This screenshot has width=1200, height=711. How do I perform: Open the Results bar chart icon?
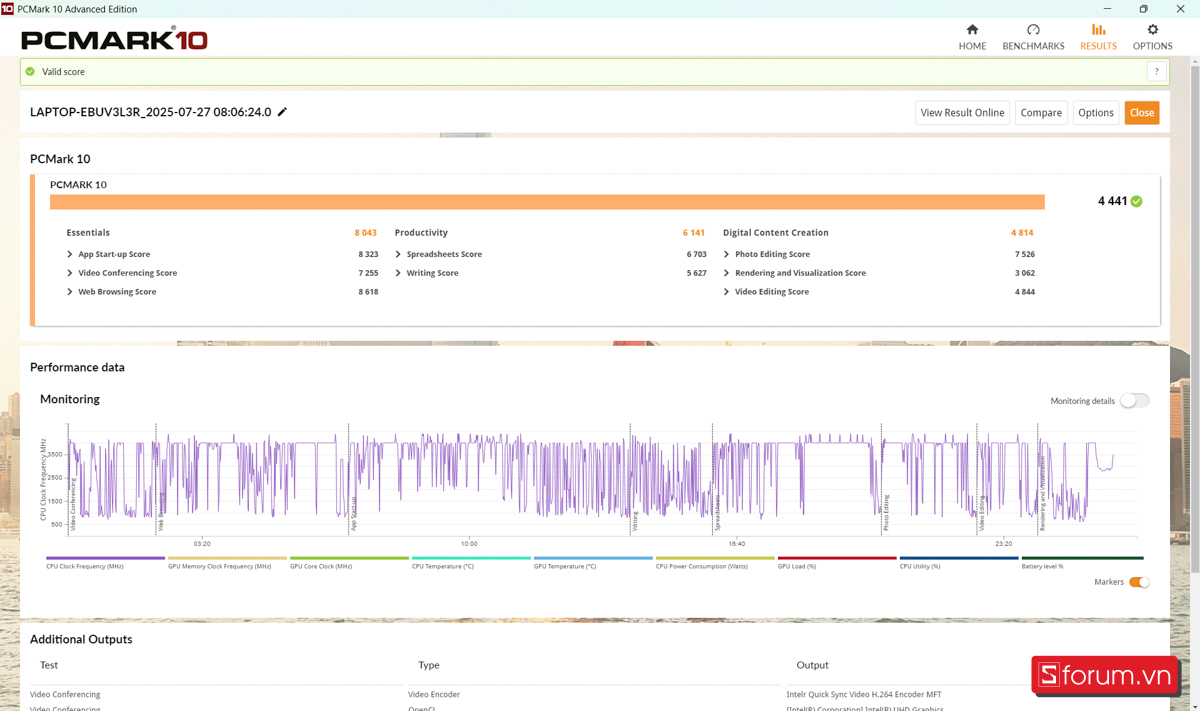coord(1098,30)
